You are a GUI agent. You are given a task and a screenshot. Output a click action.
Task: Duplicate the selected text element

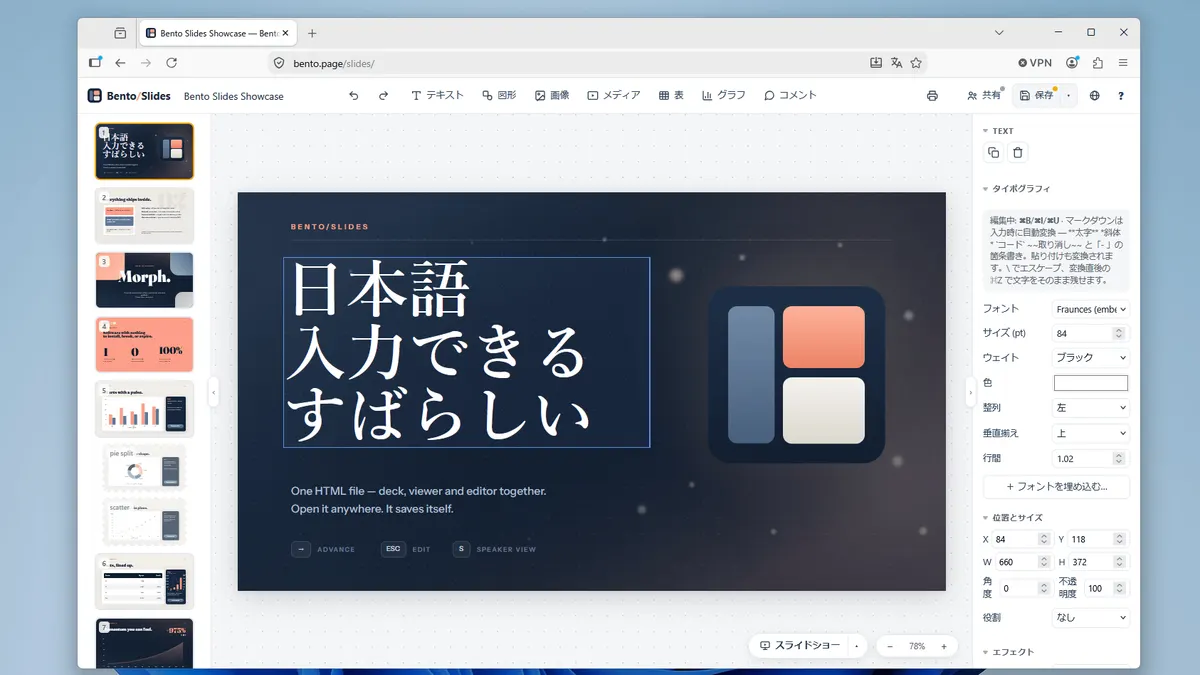pyautogui.click(x=993, y=153)
